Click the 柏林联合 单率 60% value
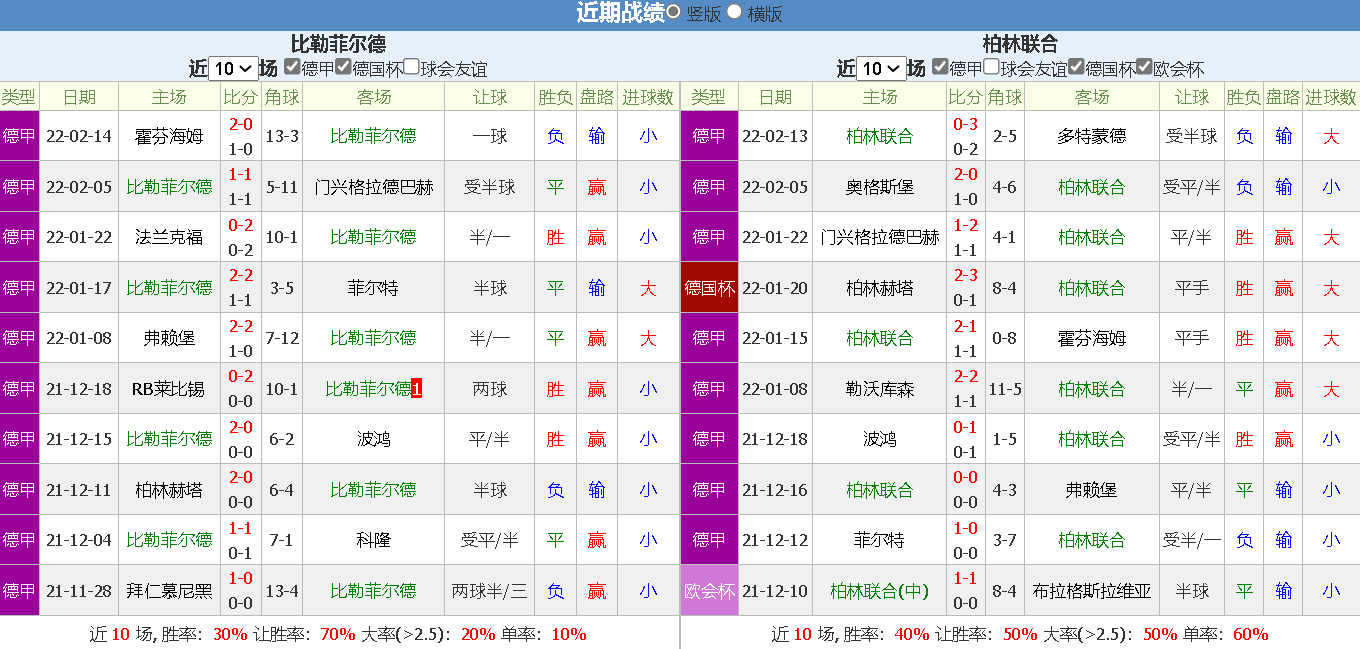The image size is (1360, 649). click(1250, 634)
